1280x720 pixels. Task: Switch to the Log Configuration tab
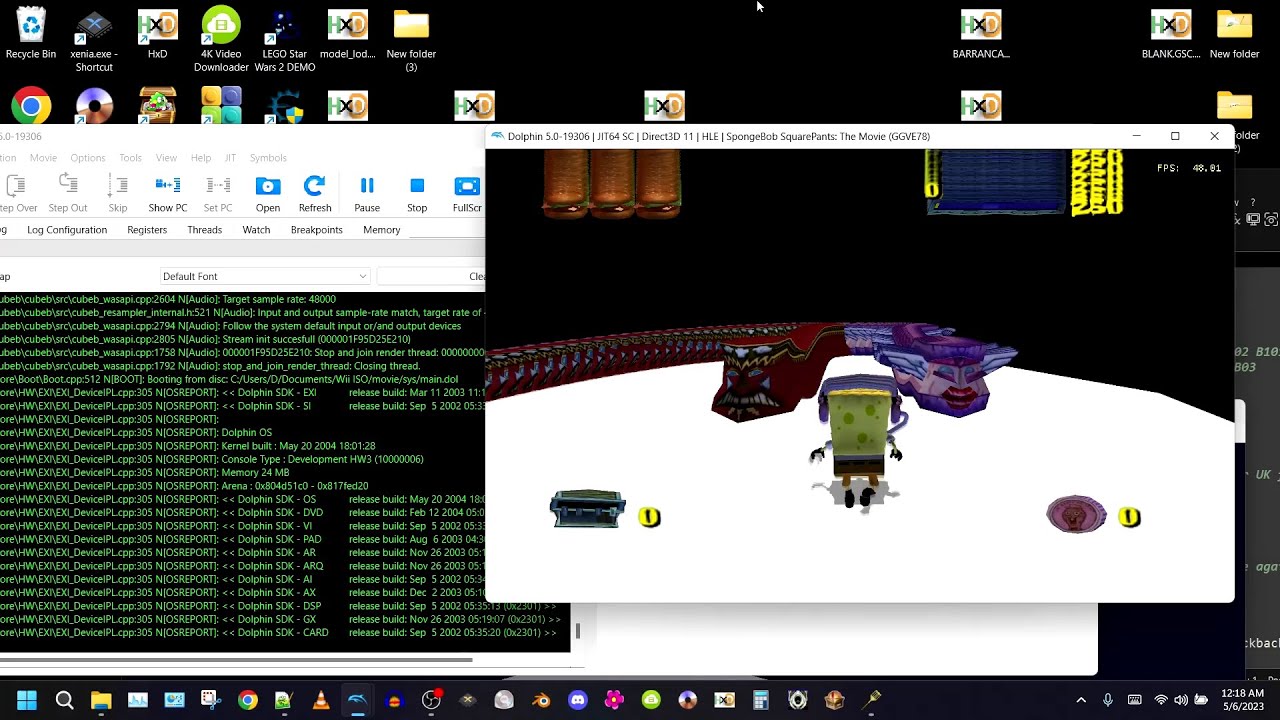point(67,230)
